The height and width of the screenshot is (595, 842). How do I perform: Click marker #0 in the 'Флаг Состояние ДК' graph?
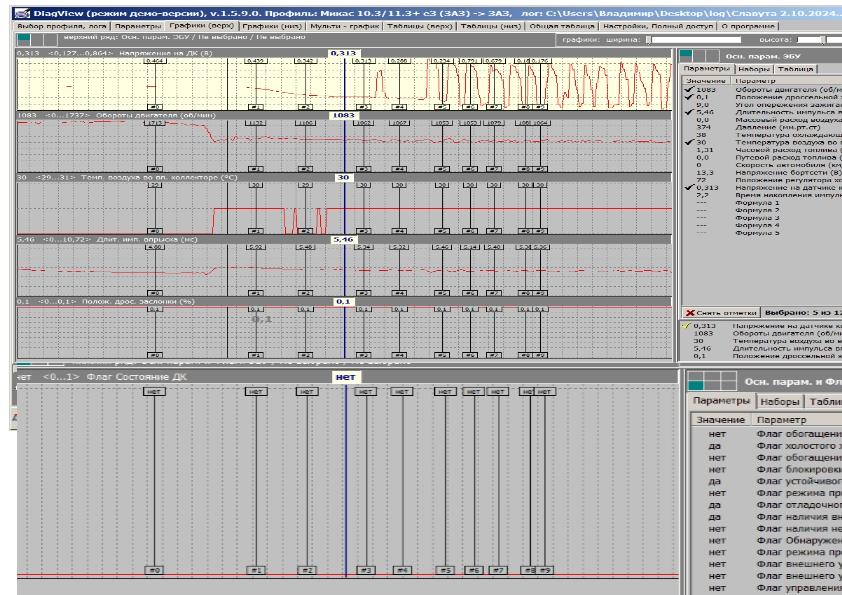[x=154, y=570]
